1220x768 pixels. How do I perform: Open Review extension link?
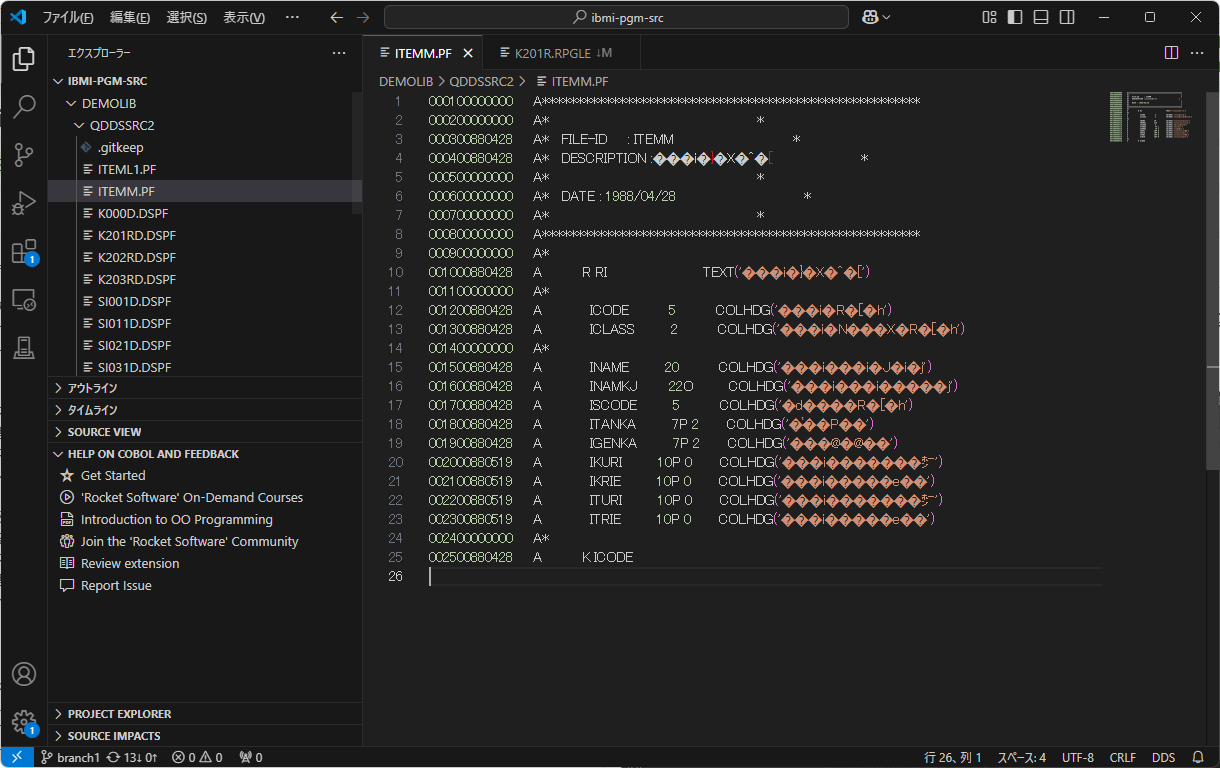coord(130,564)
